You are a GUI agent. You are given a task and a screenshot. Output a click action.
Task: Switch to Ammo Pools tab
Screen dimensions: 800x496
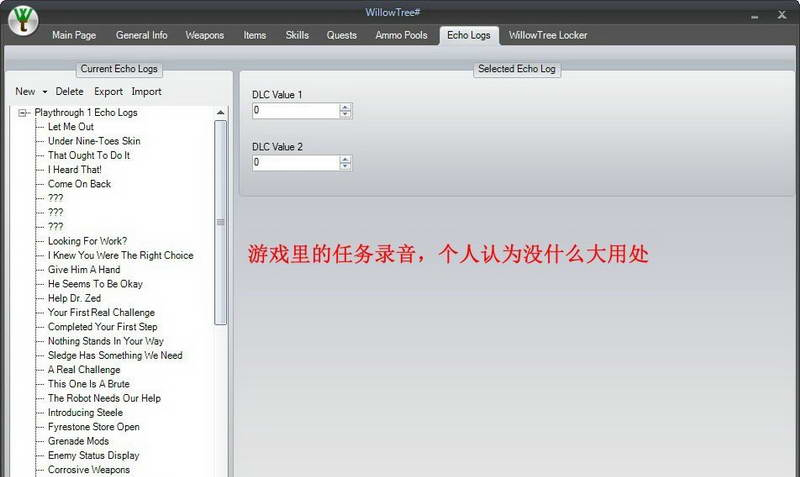click(x=401, y=35)
